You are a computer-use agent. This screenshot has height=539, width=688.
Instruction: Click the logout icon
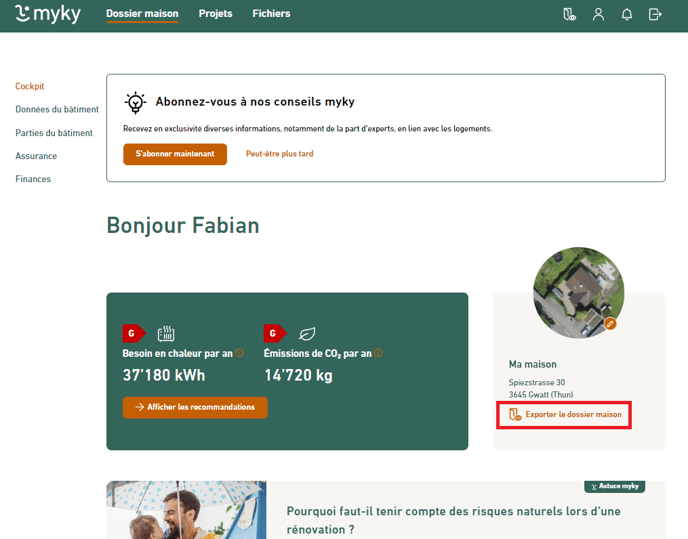(655, 14)
